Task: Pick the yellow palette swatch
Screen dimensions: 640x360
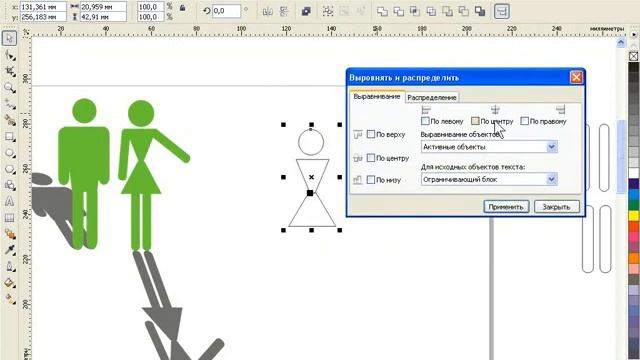Action: tap(633, 216)
